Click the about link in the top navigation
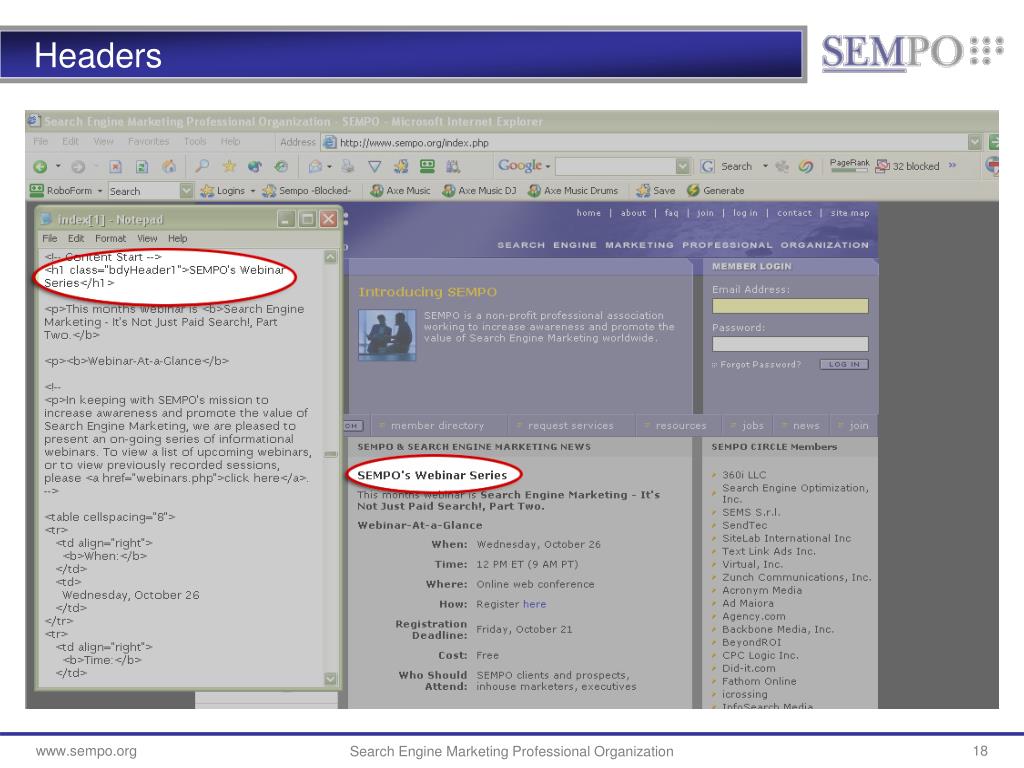 tap(633, 213)
